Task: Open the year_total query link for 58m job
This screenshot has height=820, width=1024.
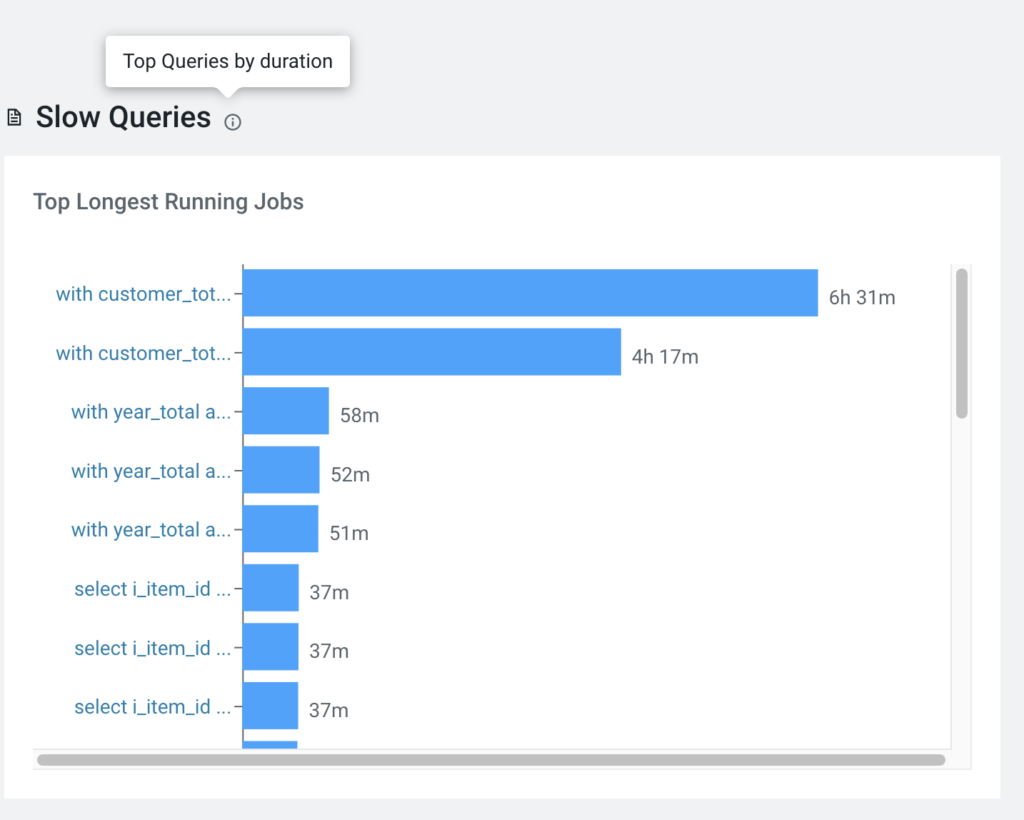Action: (x=151, y=412)
